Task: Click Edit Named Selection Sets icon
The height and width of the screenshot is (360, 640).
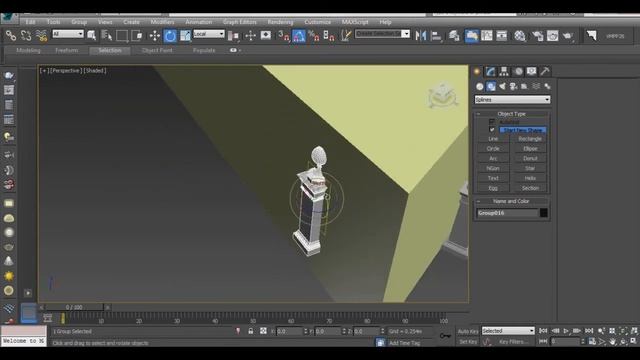Action: pos(346,36)
